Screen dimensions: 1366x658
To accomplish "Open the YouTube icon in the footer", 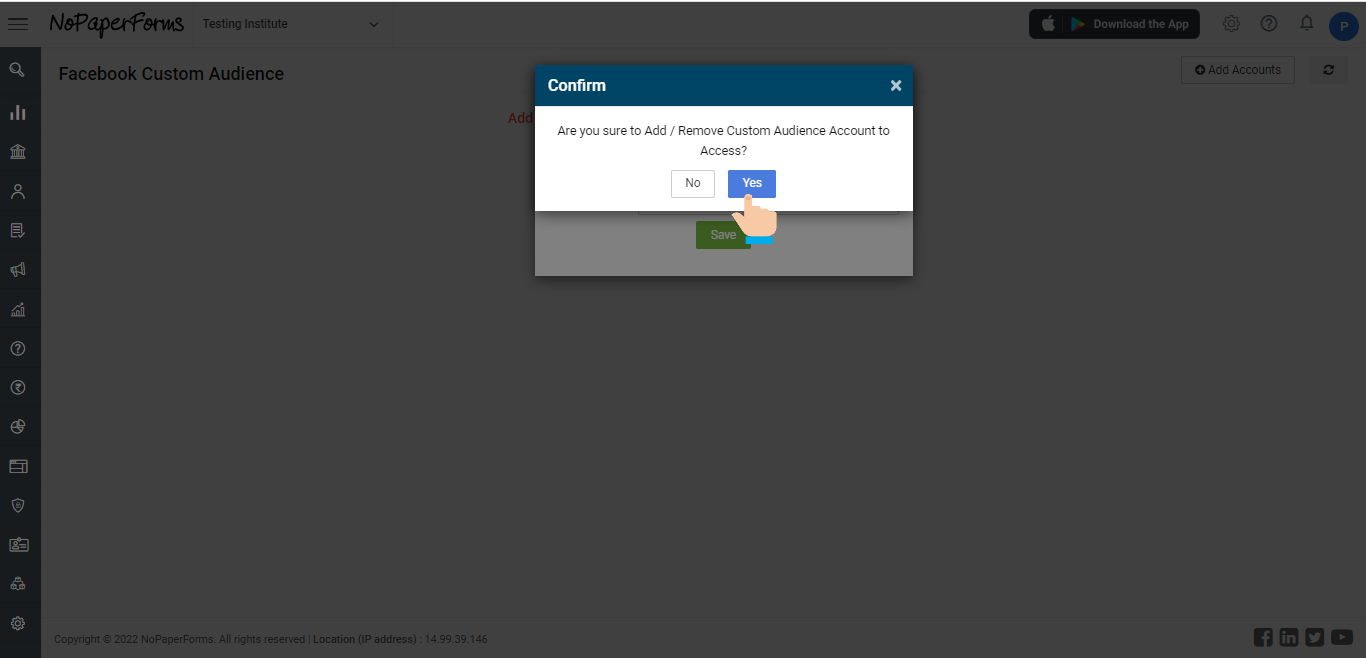I will pos(1342,637).
